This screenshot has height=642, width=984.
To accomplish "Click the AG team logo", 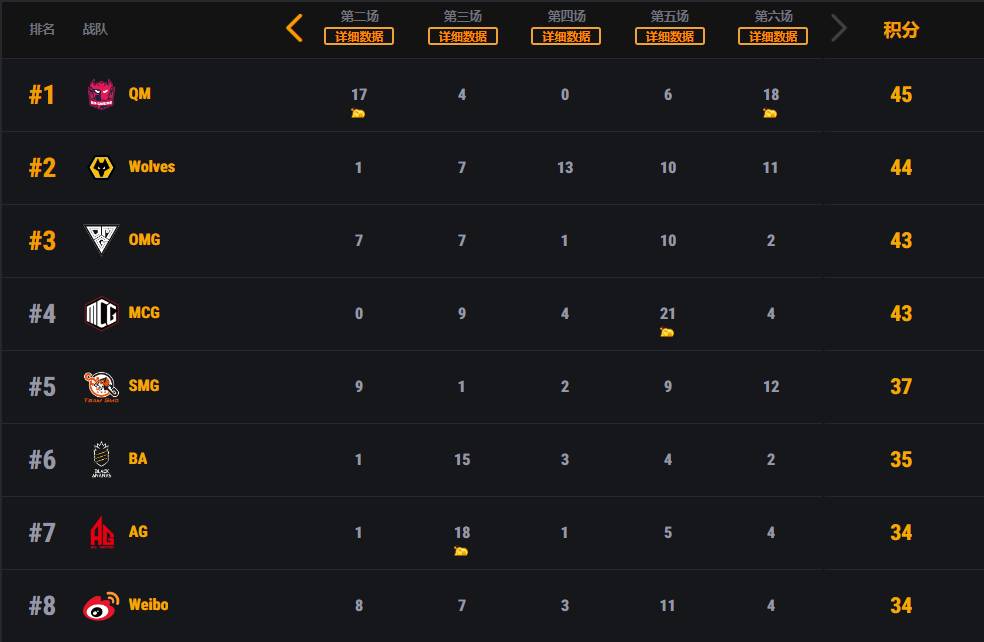I will click(101, 533).
